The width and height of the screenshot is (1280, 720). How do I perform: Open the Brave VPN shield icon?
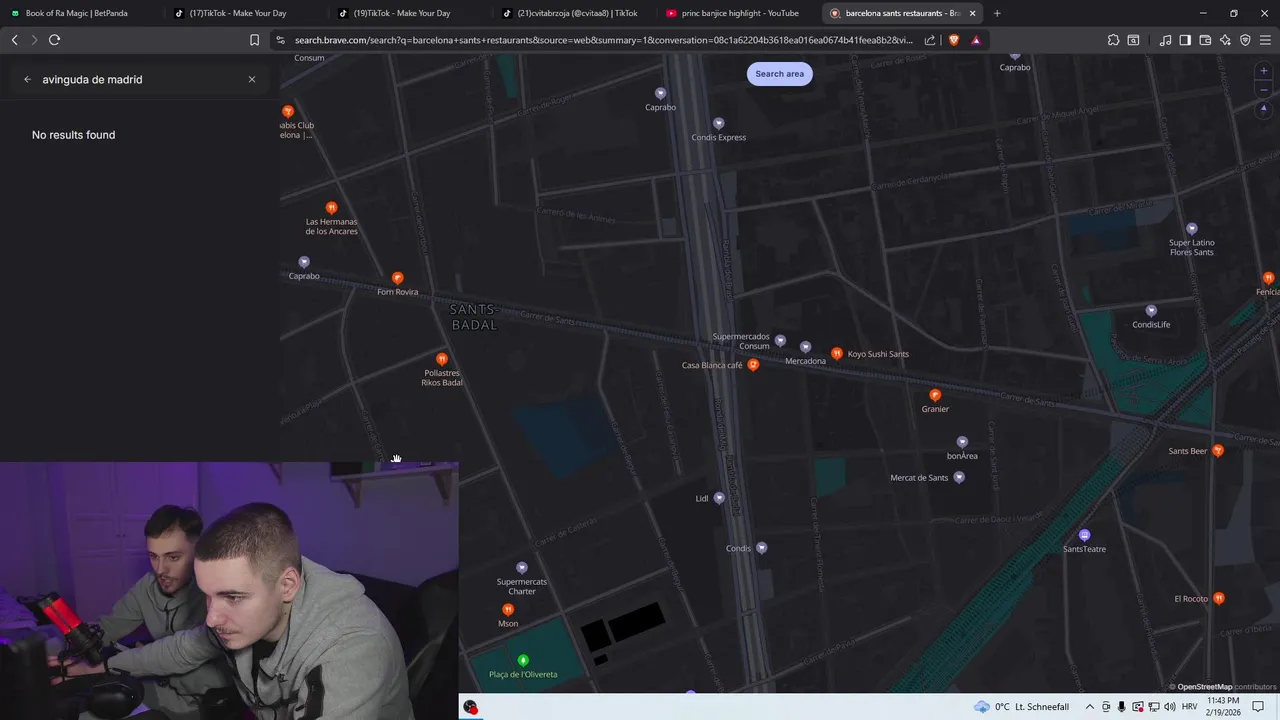point(1245,40)
